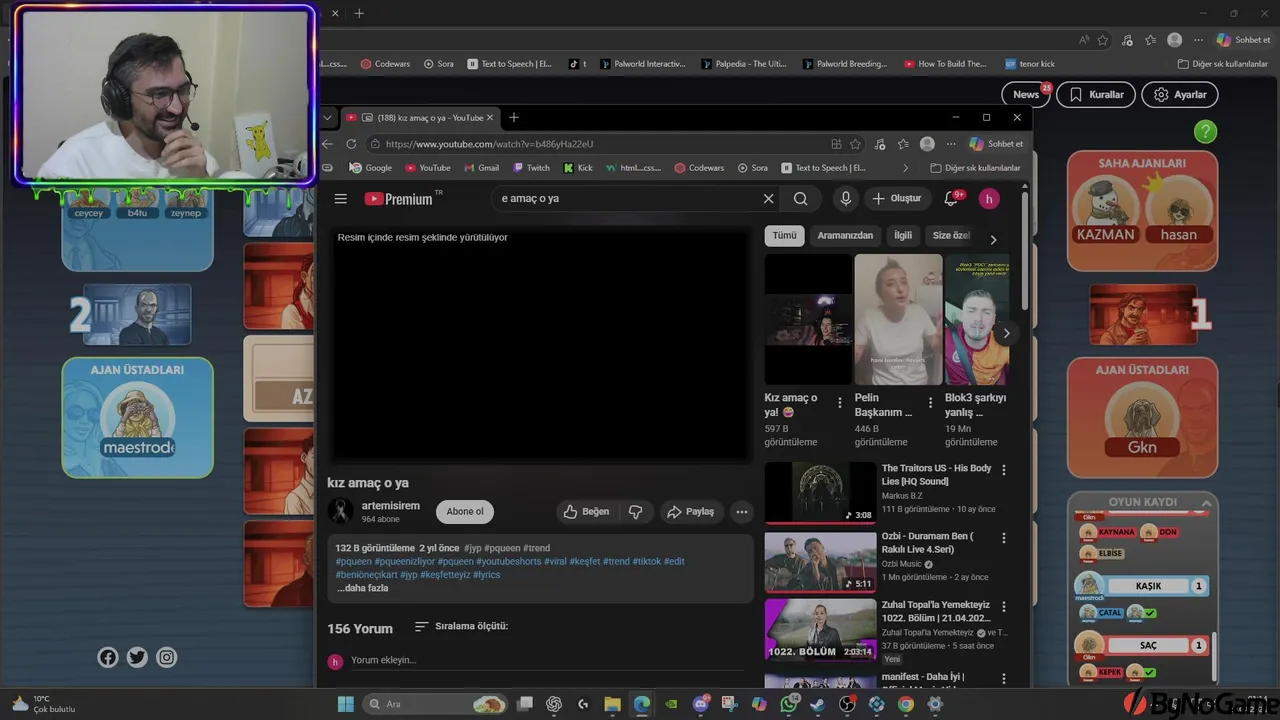Start voice search with the microphone icon
The width and height of the screenshot is (1280, 720).
pos(846,199)
